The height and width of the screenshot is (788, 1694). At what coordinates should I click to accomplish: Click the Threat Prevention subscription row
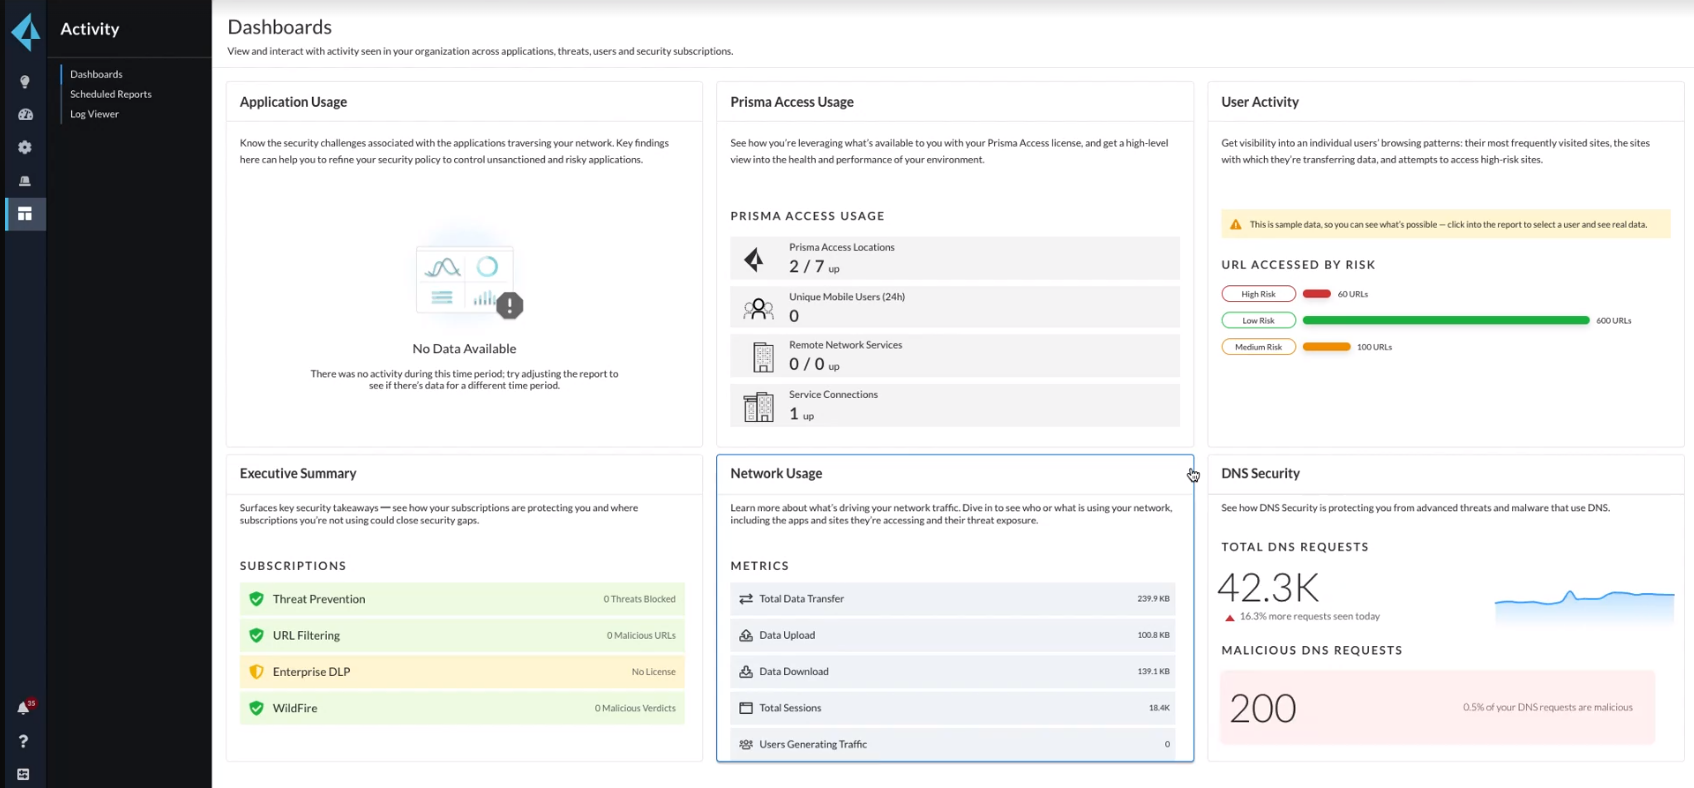pos(462,599)
